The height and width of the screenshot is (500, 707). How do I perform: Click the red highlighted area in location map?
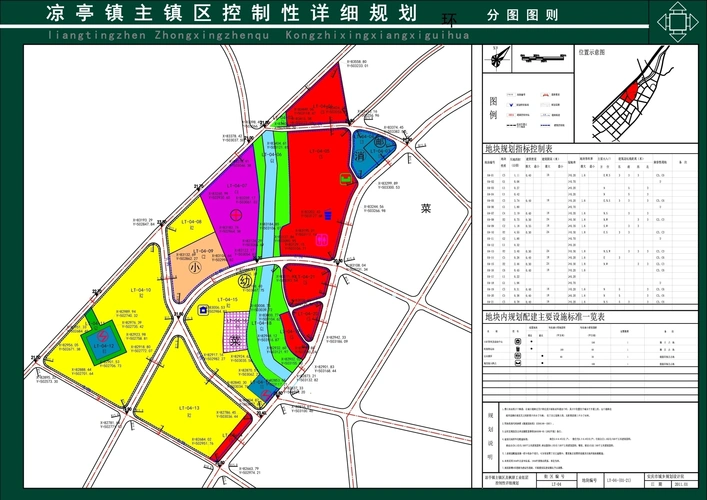(x=629, y=92)
